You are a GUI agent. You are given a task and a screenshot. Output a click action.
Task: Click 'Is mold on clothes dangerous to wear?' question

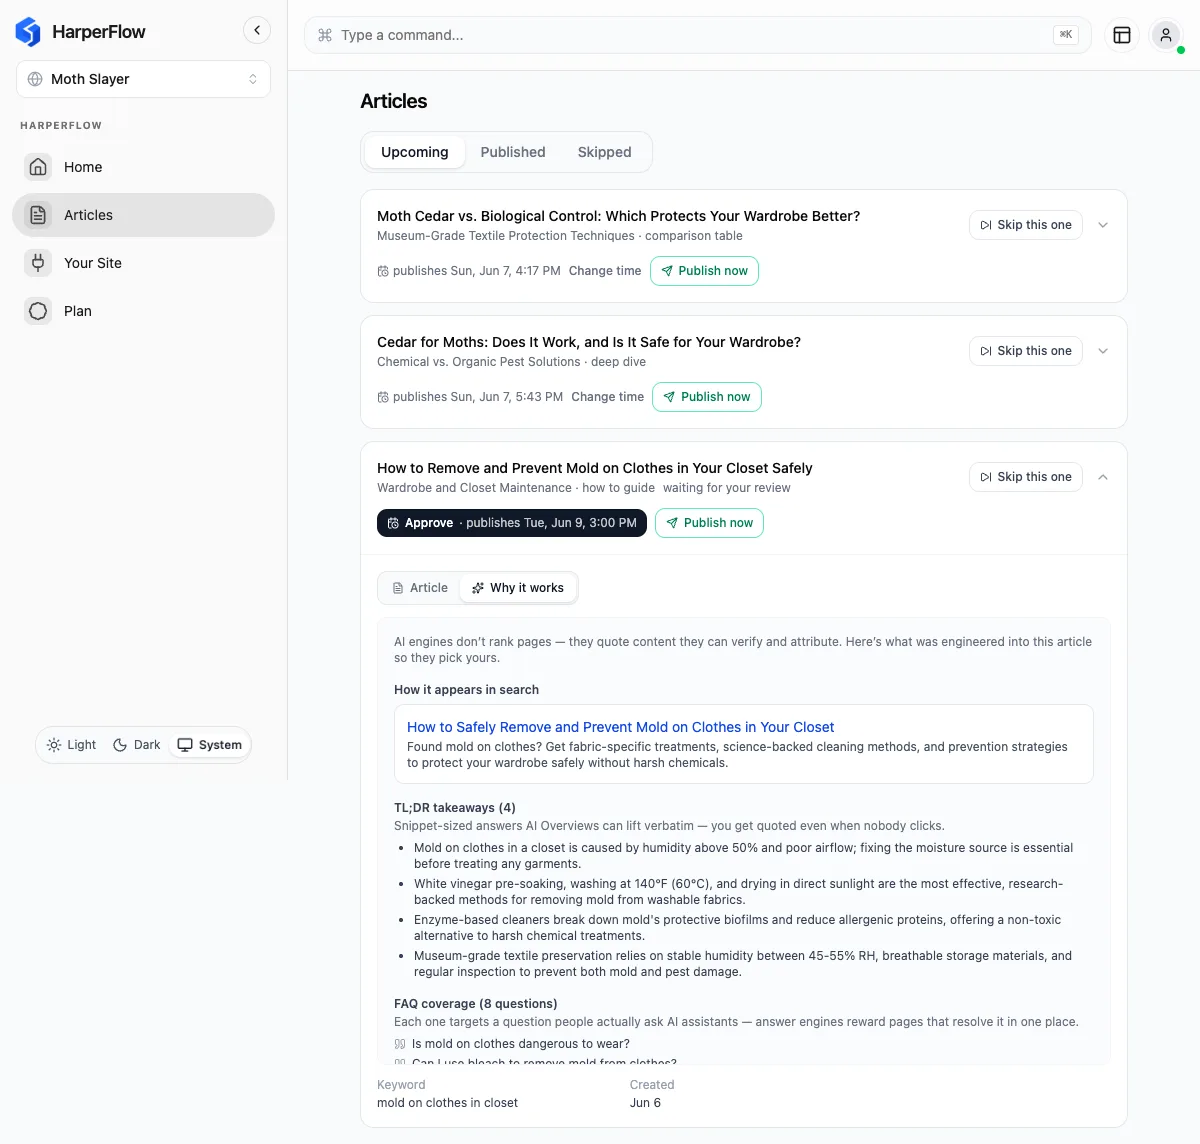tap(521, 1044)
